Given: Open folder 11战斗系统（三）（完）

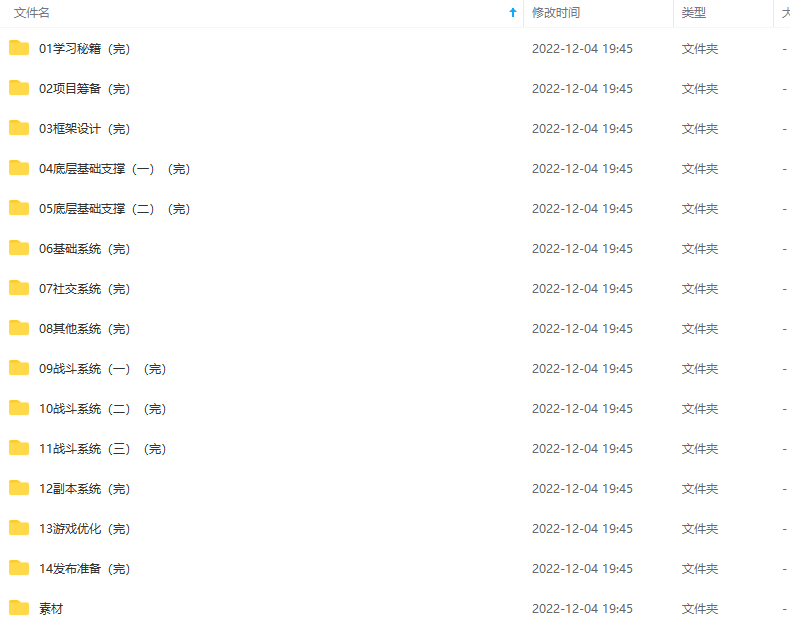Looking at the screenshot, I should [x=103, y=449].
